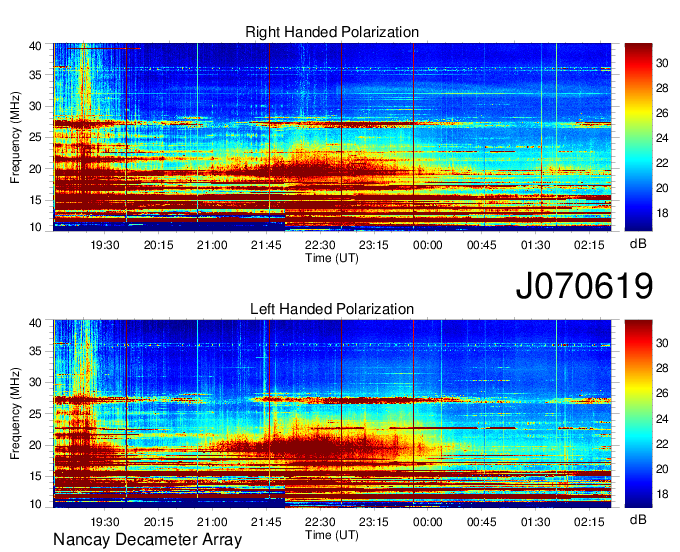Click the 21:00 time tick on Left Handed plot

[212, 522]
